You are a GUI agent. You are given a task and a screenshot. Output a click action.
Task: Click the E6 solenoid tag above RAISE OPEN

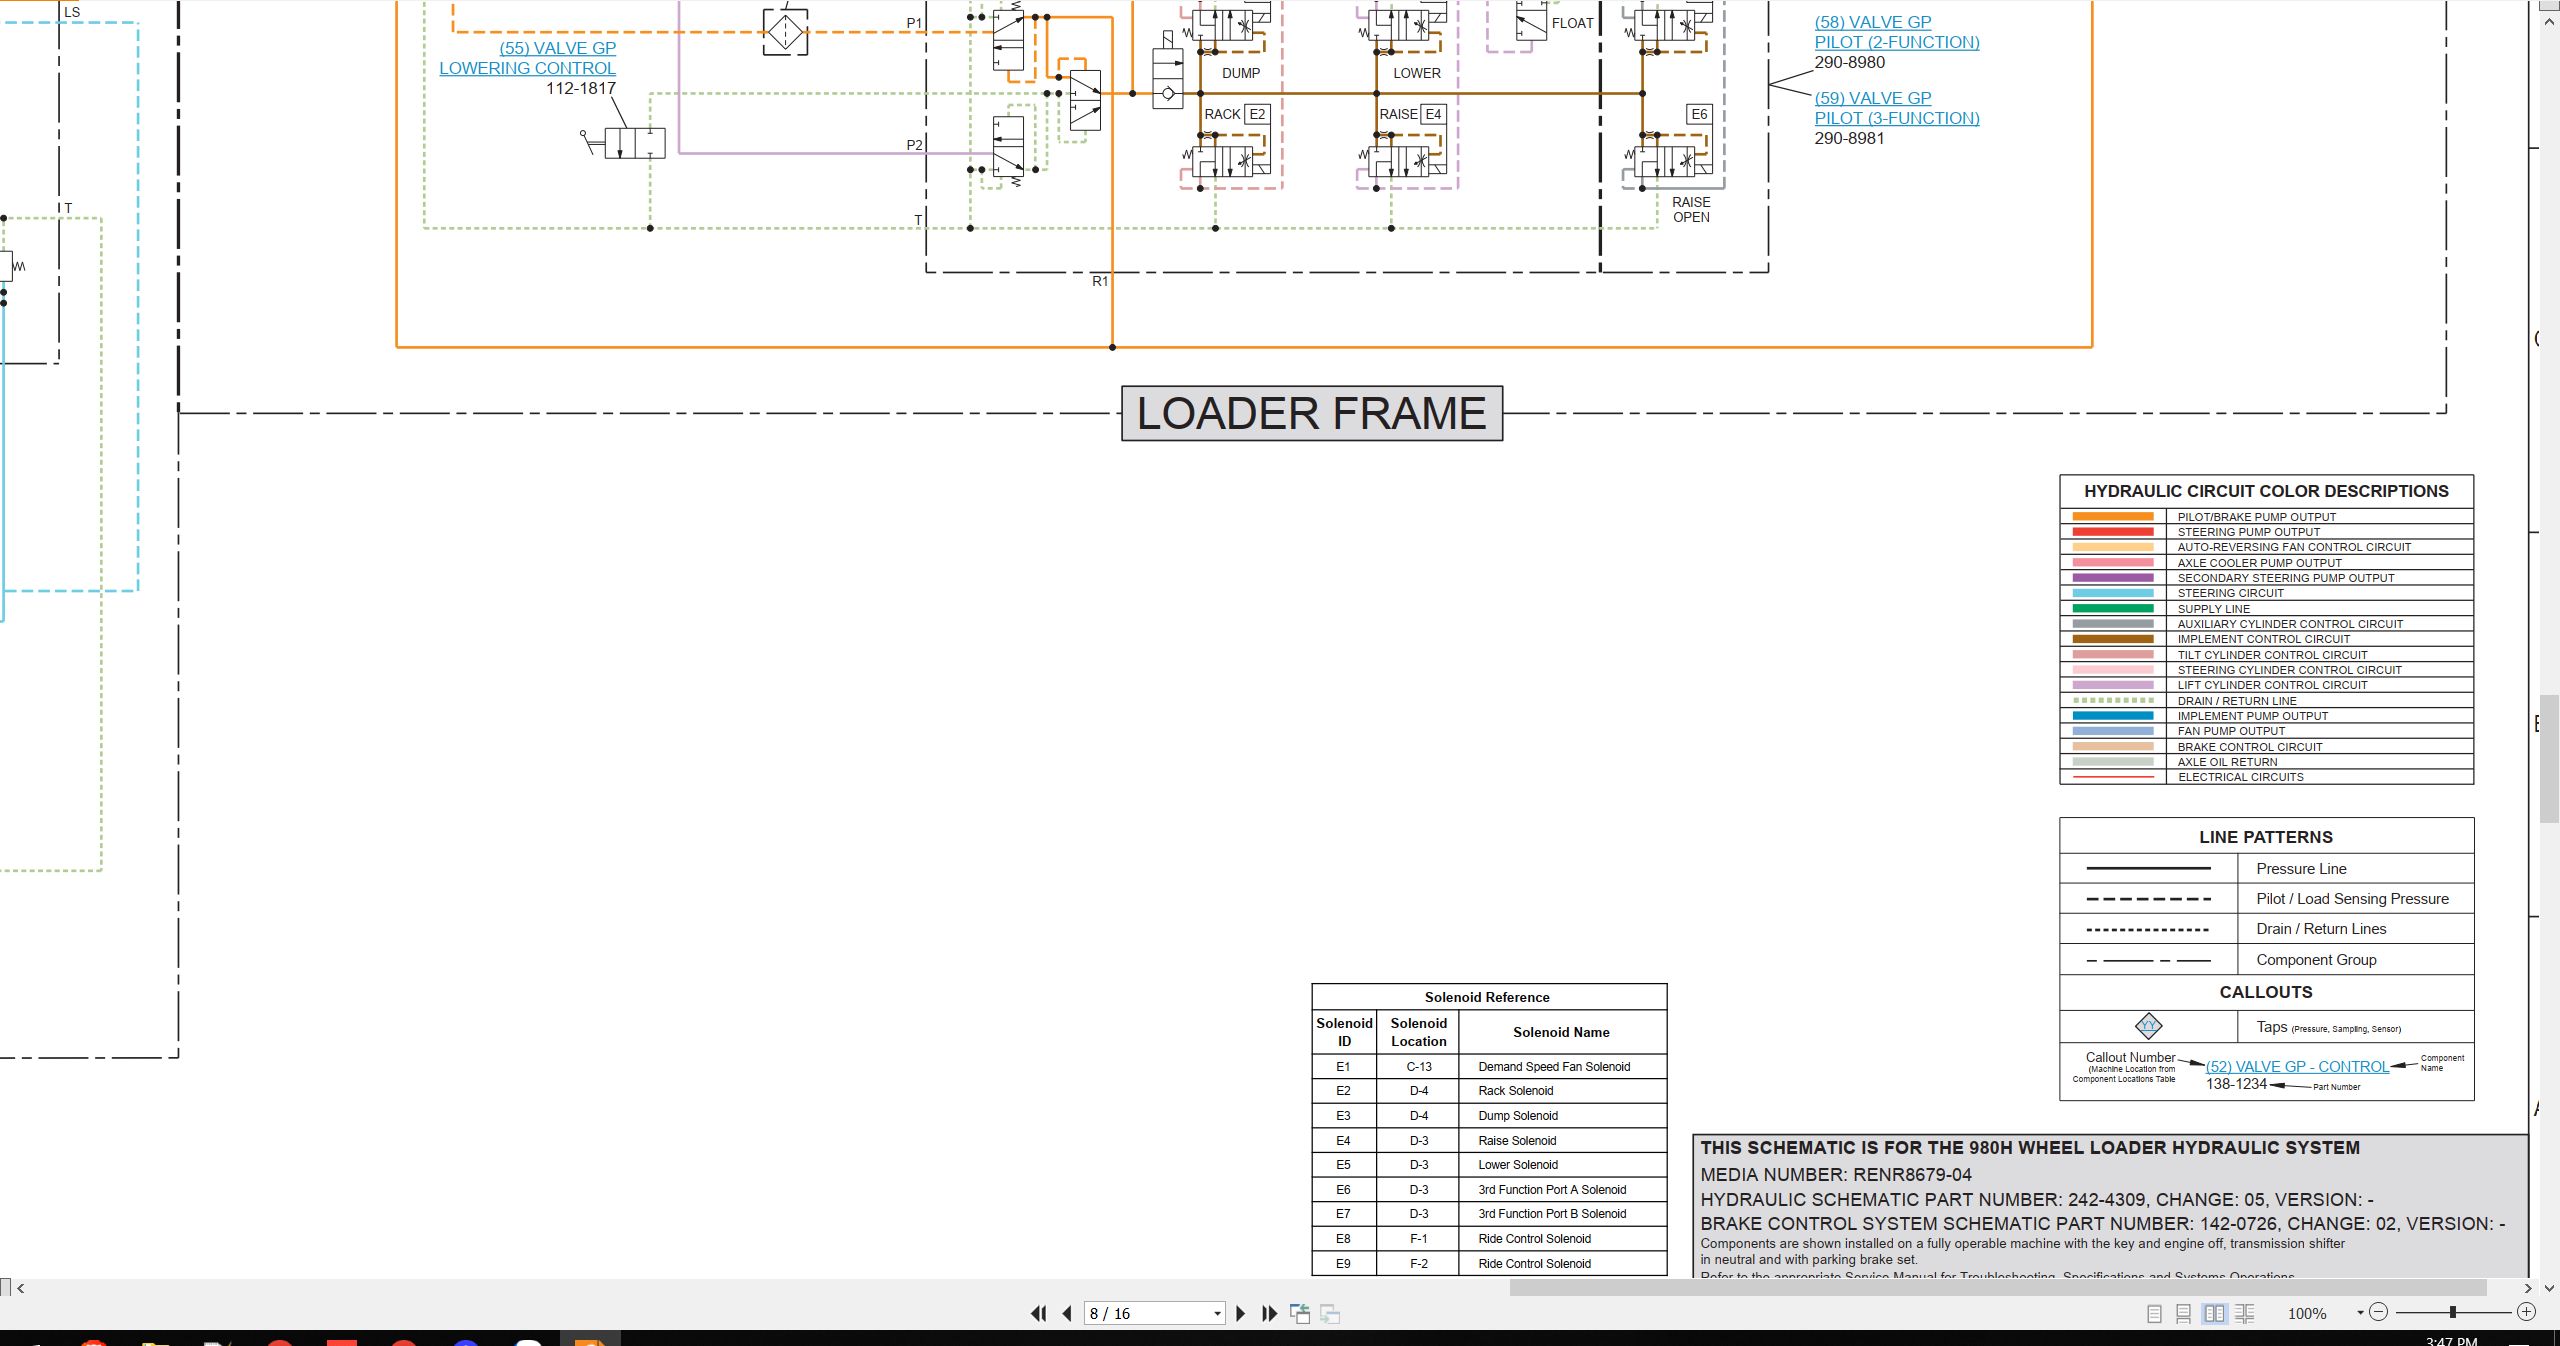coord(1699,114)
